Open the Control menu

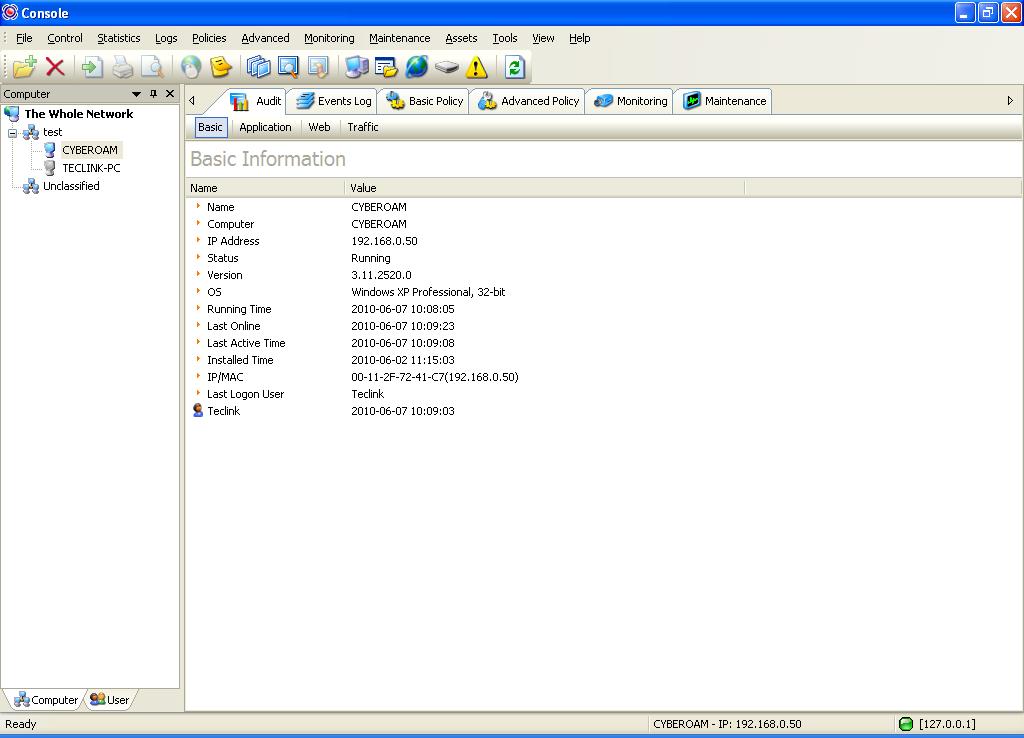point(65,38)
